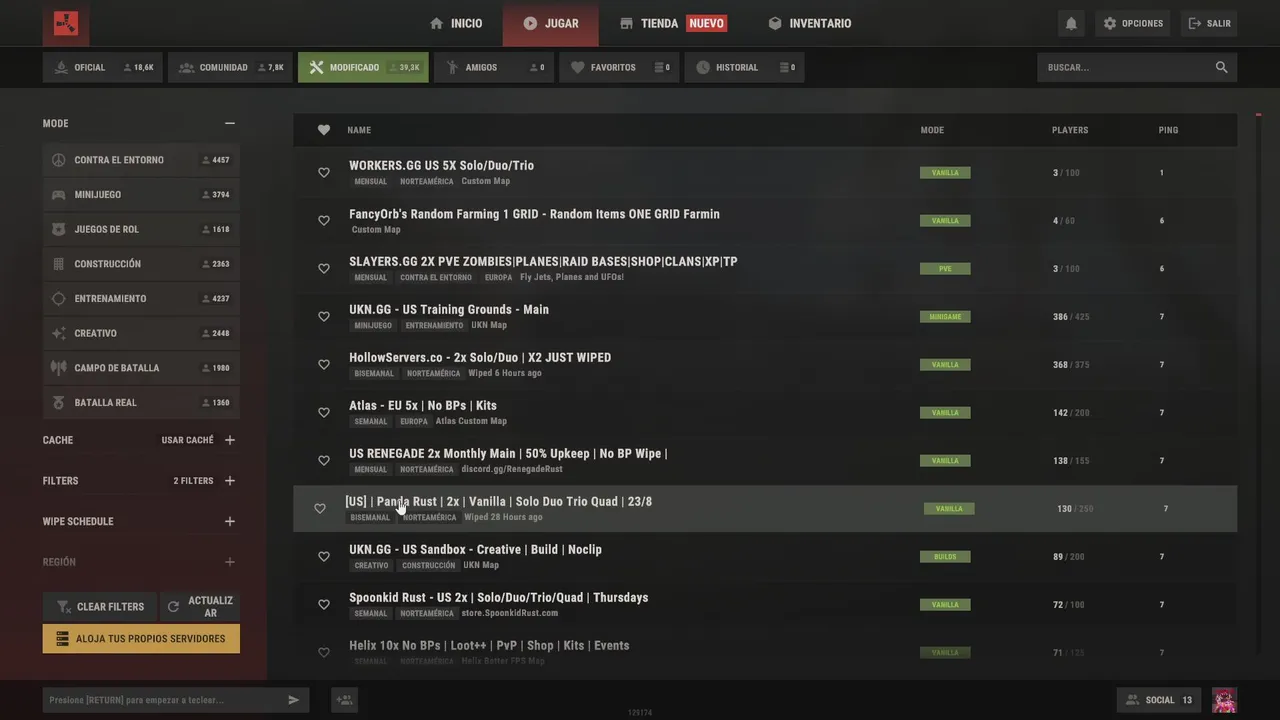Favorite UKN.GG US Sandbox server

click(x=324, y=557)
